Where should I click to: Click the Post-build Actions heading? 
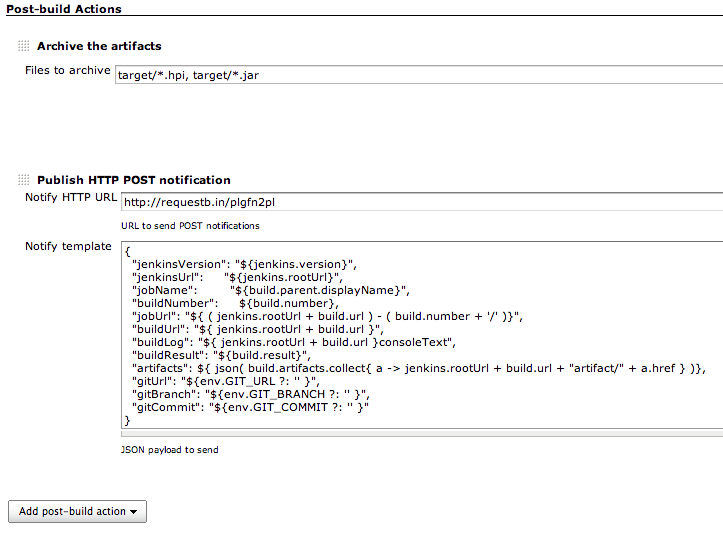click(64, 9)
